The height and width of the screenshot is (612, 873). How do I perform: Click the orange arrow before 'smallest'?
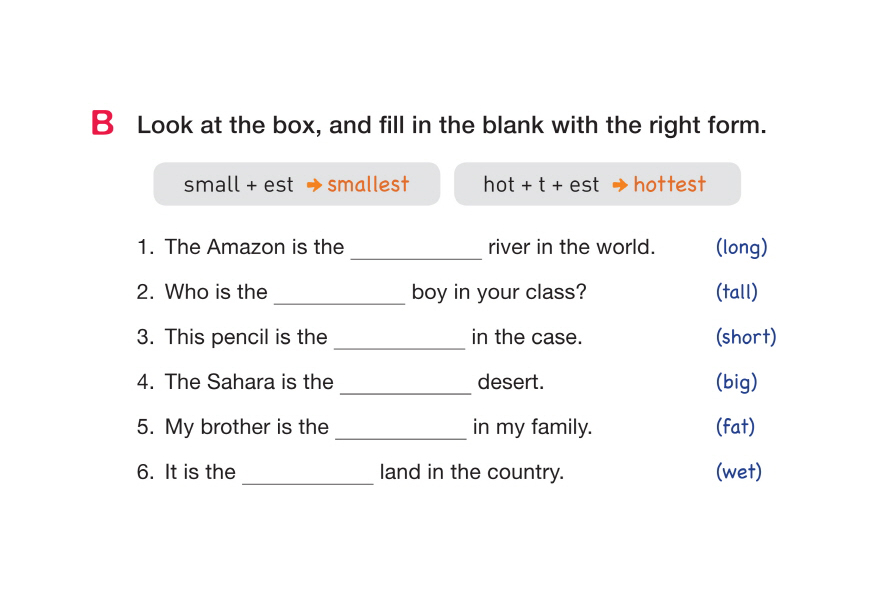point(314,185)
